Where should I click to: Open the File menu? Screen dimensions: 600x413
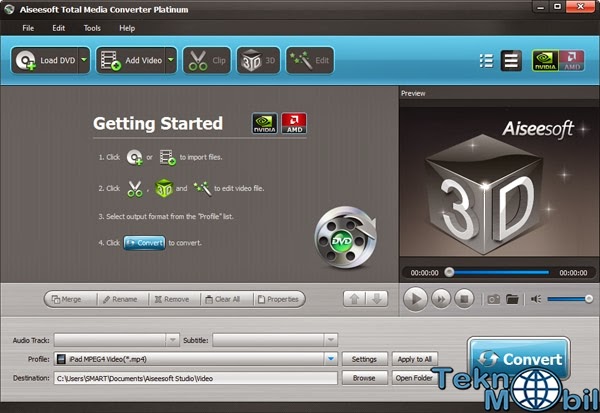(28, 28)
